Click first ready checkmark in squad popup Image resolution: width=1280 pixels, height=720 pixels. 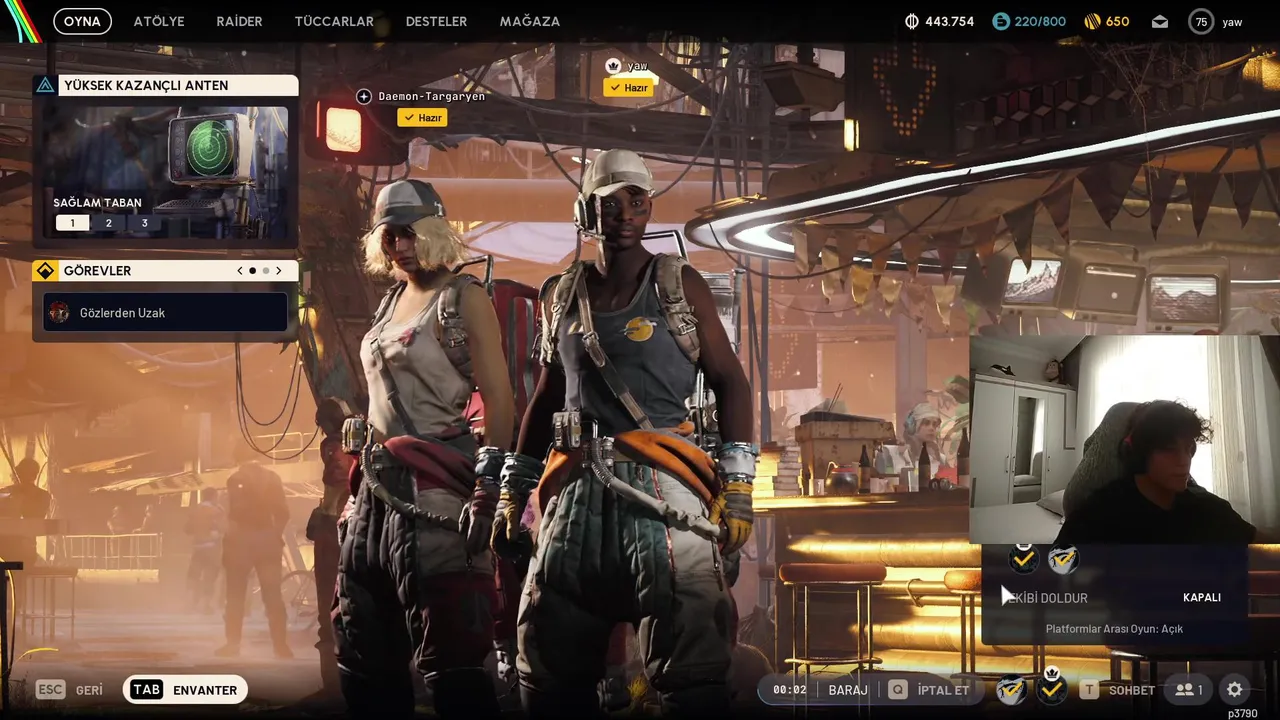[1024, 559]
